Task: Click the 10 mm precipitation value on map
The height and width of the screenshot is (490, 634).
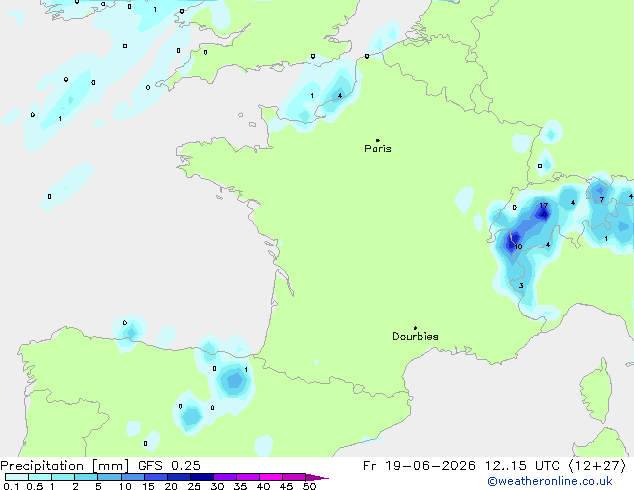Action: [518, 247]
